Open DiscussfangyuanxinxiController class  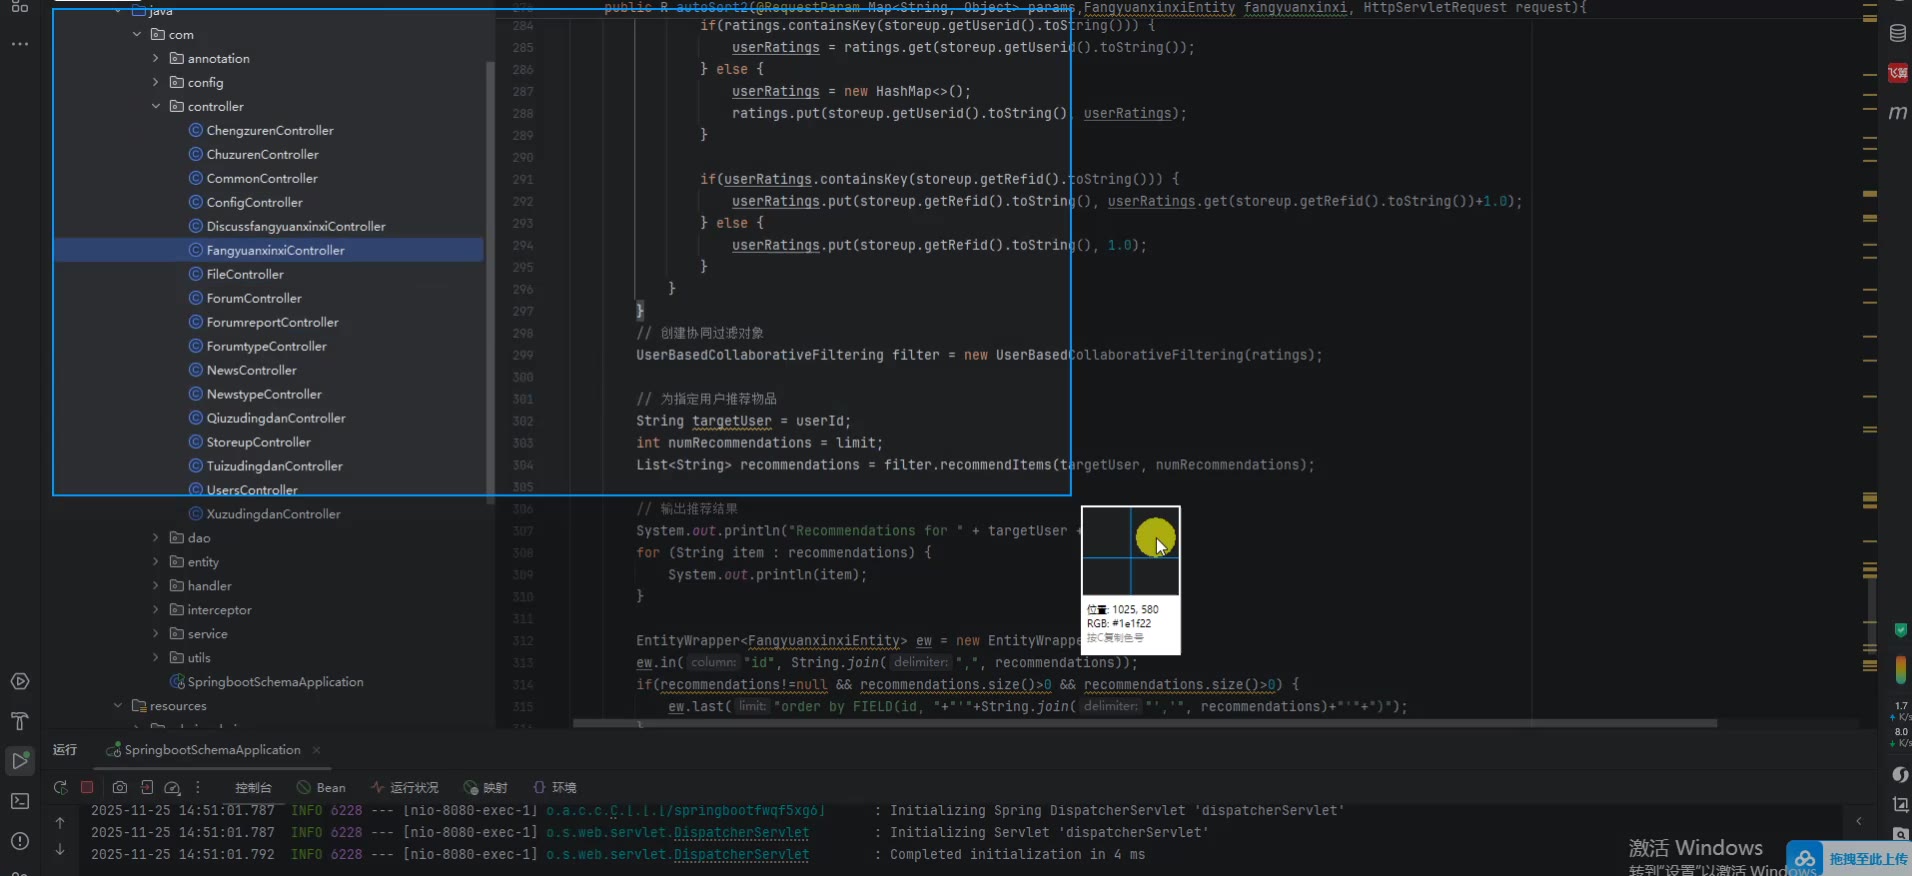pos(296,227)
